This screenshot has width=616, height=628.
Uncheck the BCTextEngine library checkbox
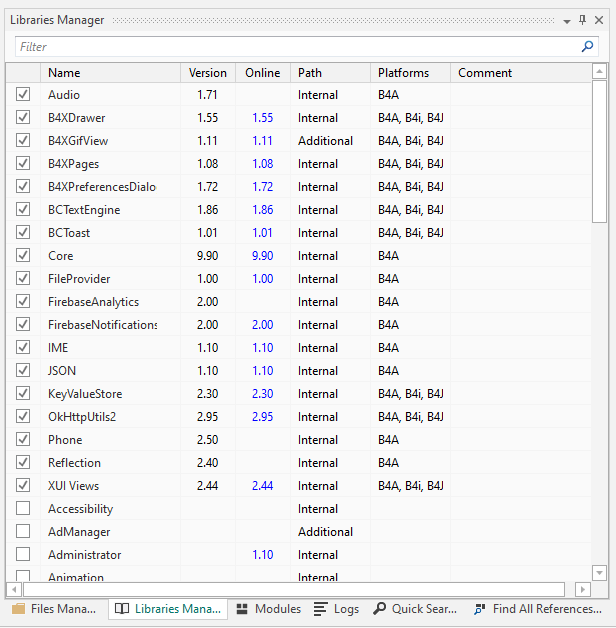point(23,209)
